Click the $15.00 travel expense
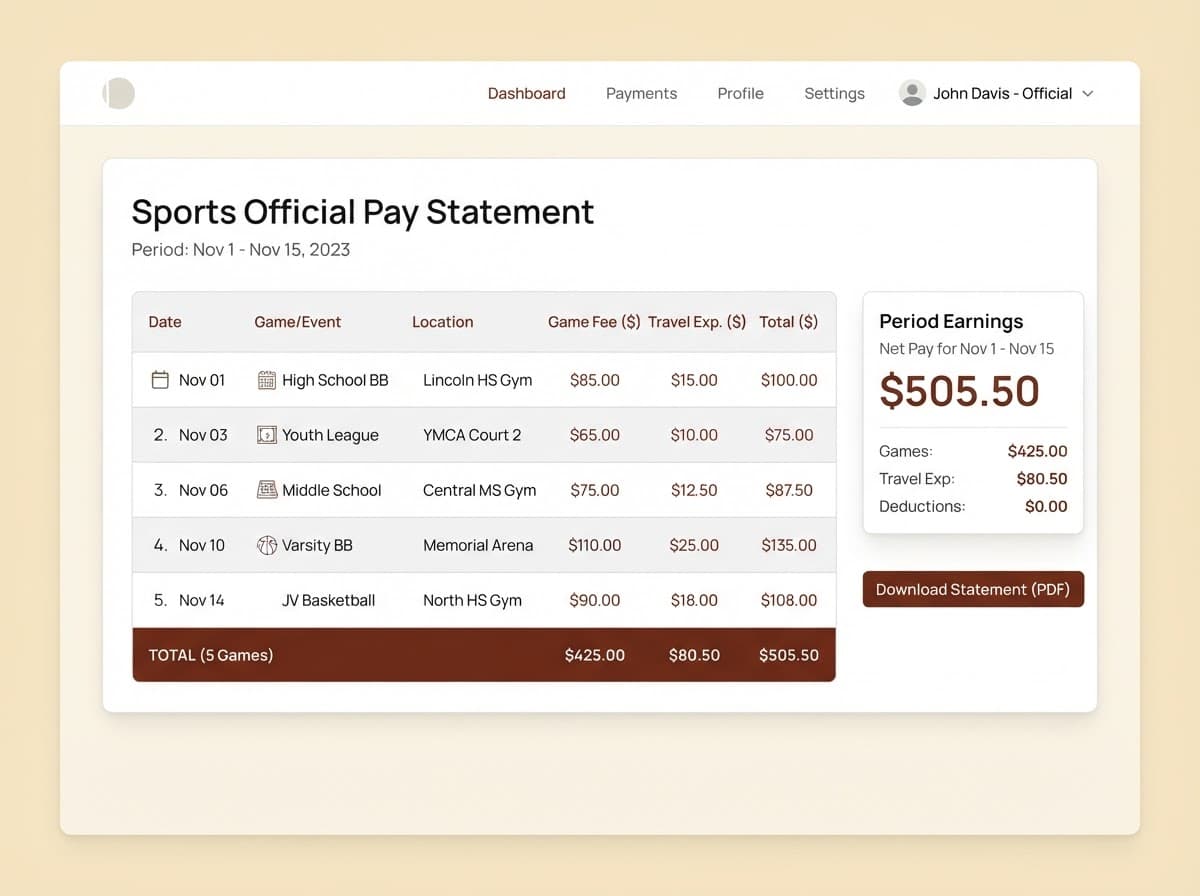1200x896 pixels. pyautogui.click(x=694, y=380)
